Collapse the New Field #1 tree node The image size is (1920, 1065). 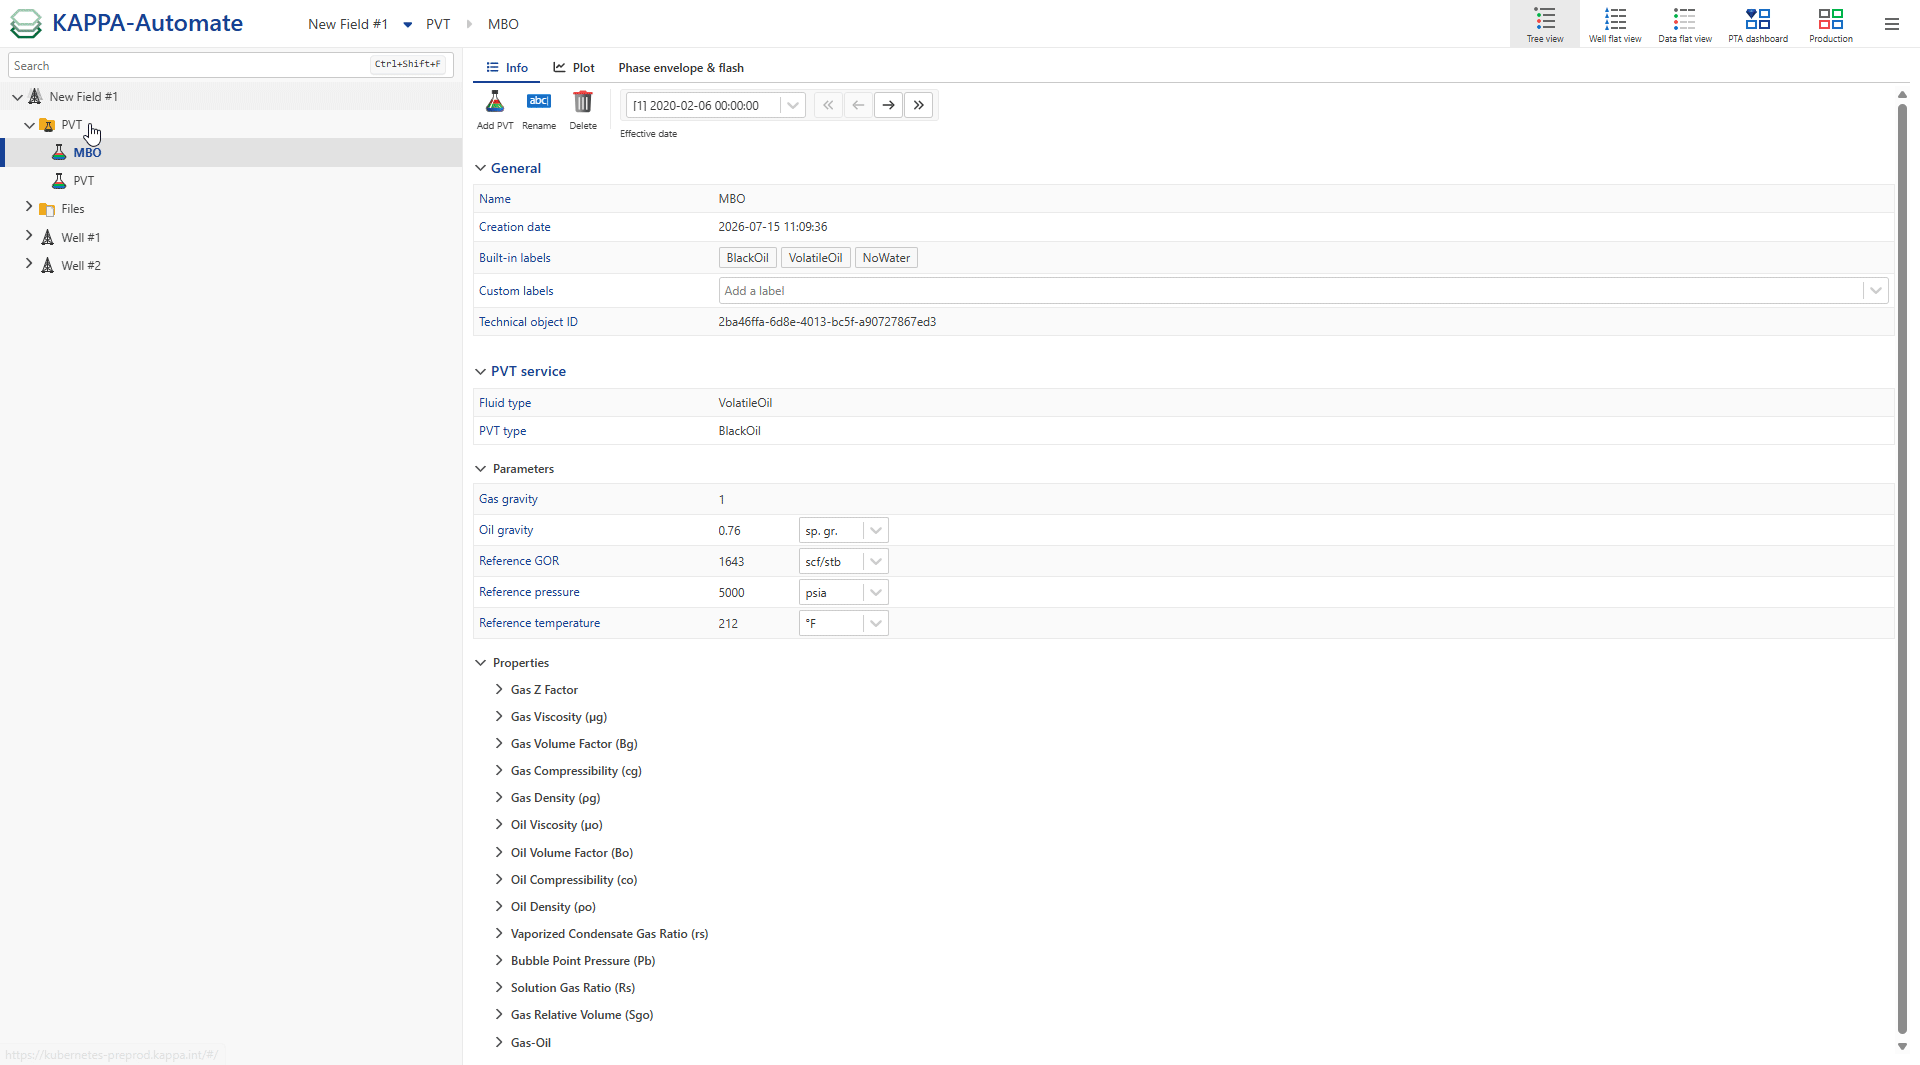coord(17,97)
